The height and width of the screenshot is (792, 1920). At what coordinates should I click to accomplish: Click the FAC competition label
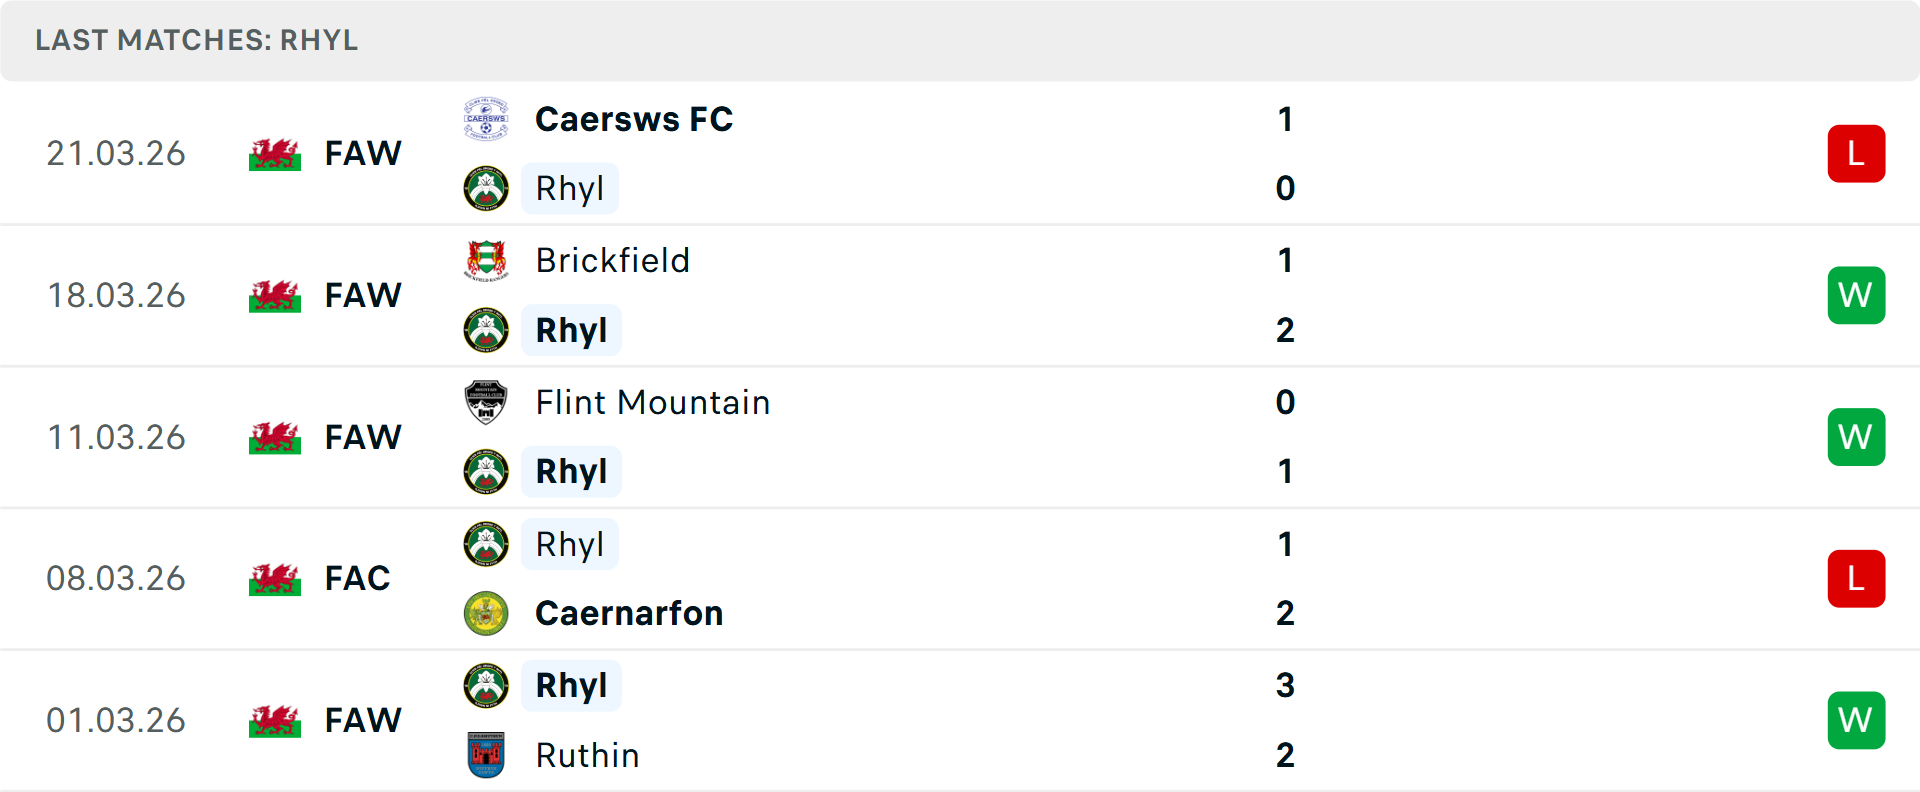[x=357, y=579]
